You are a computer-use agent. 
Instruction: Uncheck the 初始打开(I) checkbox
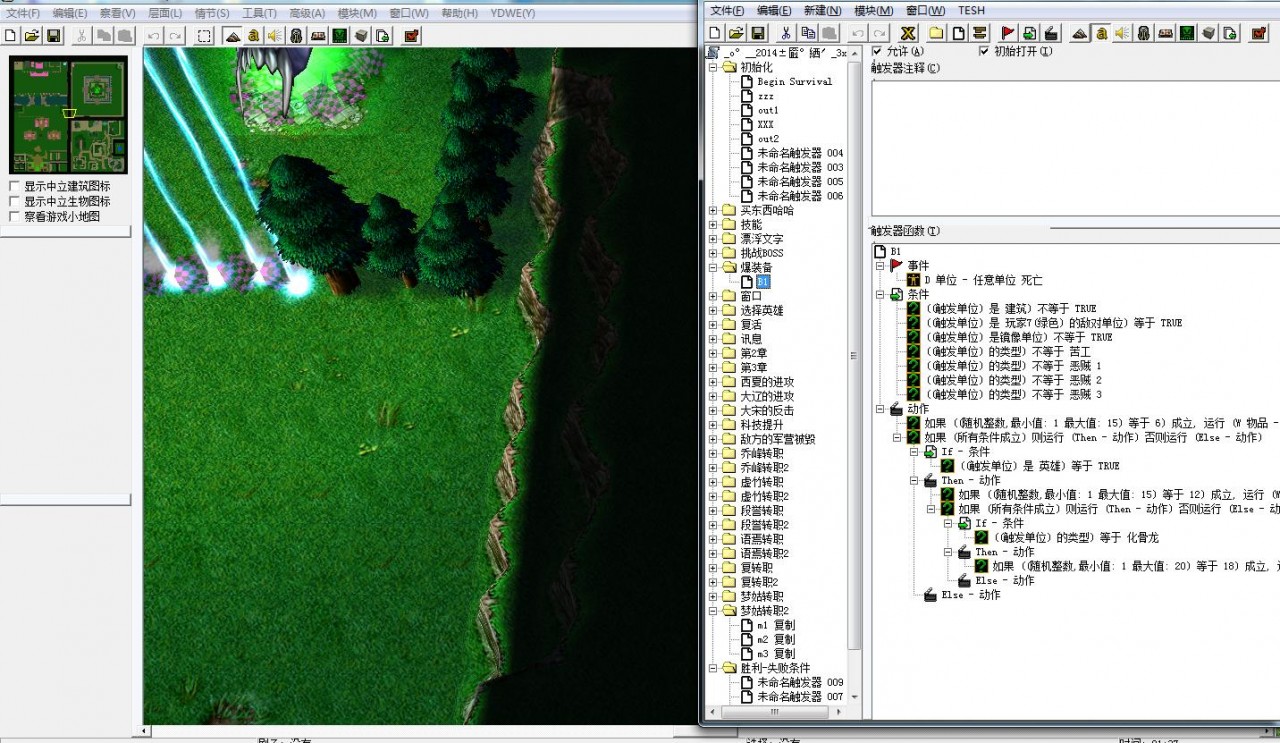point(984,51)
